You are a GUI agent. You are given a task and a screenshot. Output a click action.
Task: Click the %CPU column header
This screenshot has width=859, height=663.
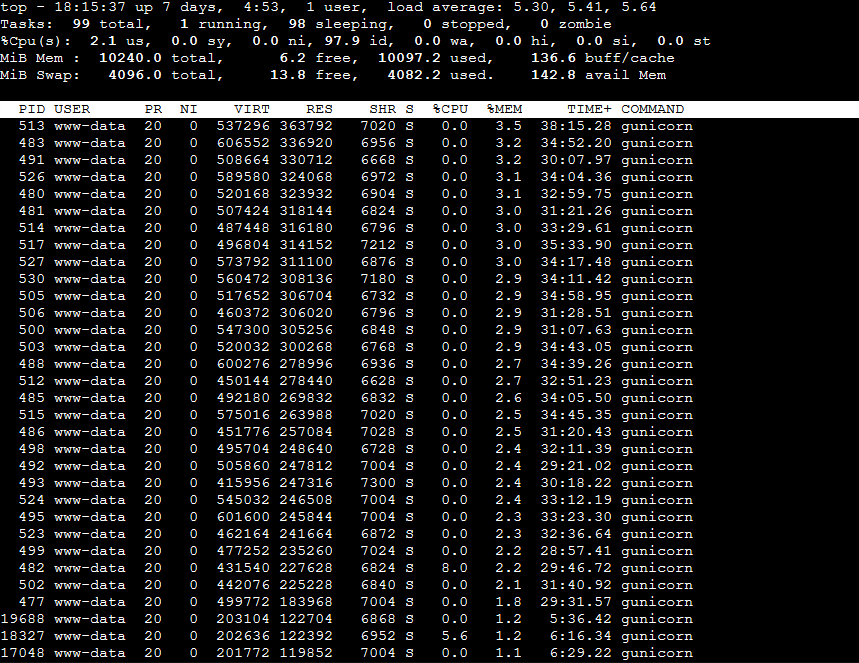[449, 109]
